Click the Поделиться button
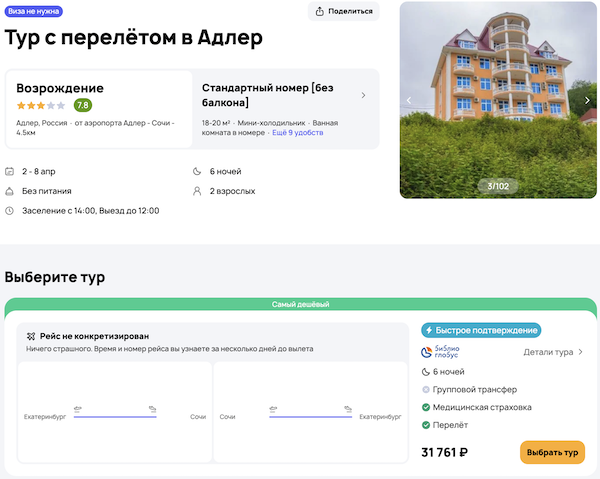600x479 pixels. coord(344,12)
